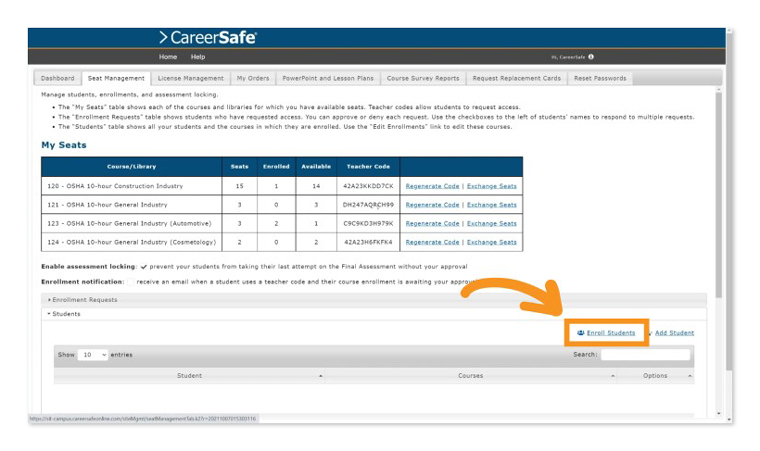Sort by Options column
Viewport: 760px width, 451px height.
coord(655,376)
